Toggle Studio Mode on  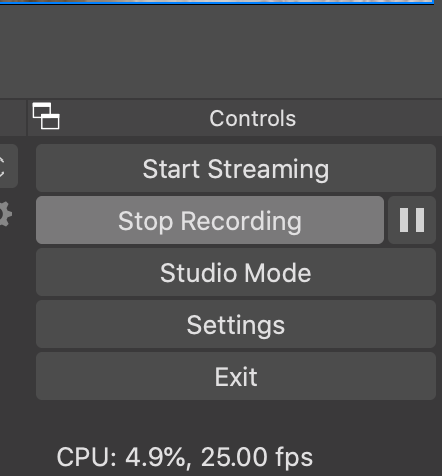point(236,272)
